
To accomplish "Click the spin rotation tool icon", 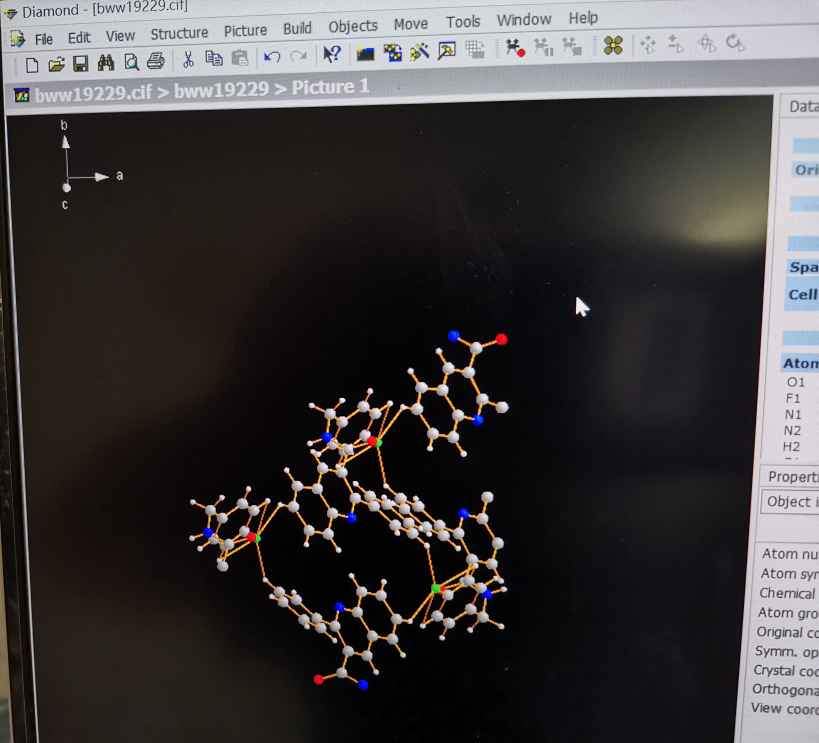I will coord(735,43).
